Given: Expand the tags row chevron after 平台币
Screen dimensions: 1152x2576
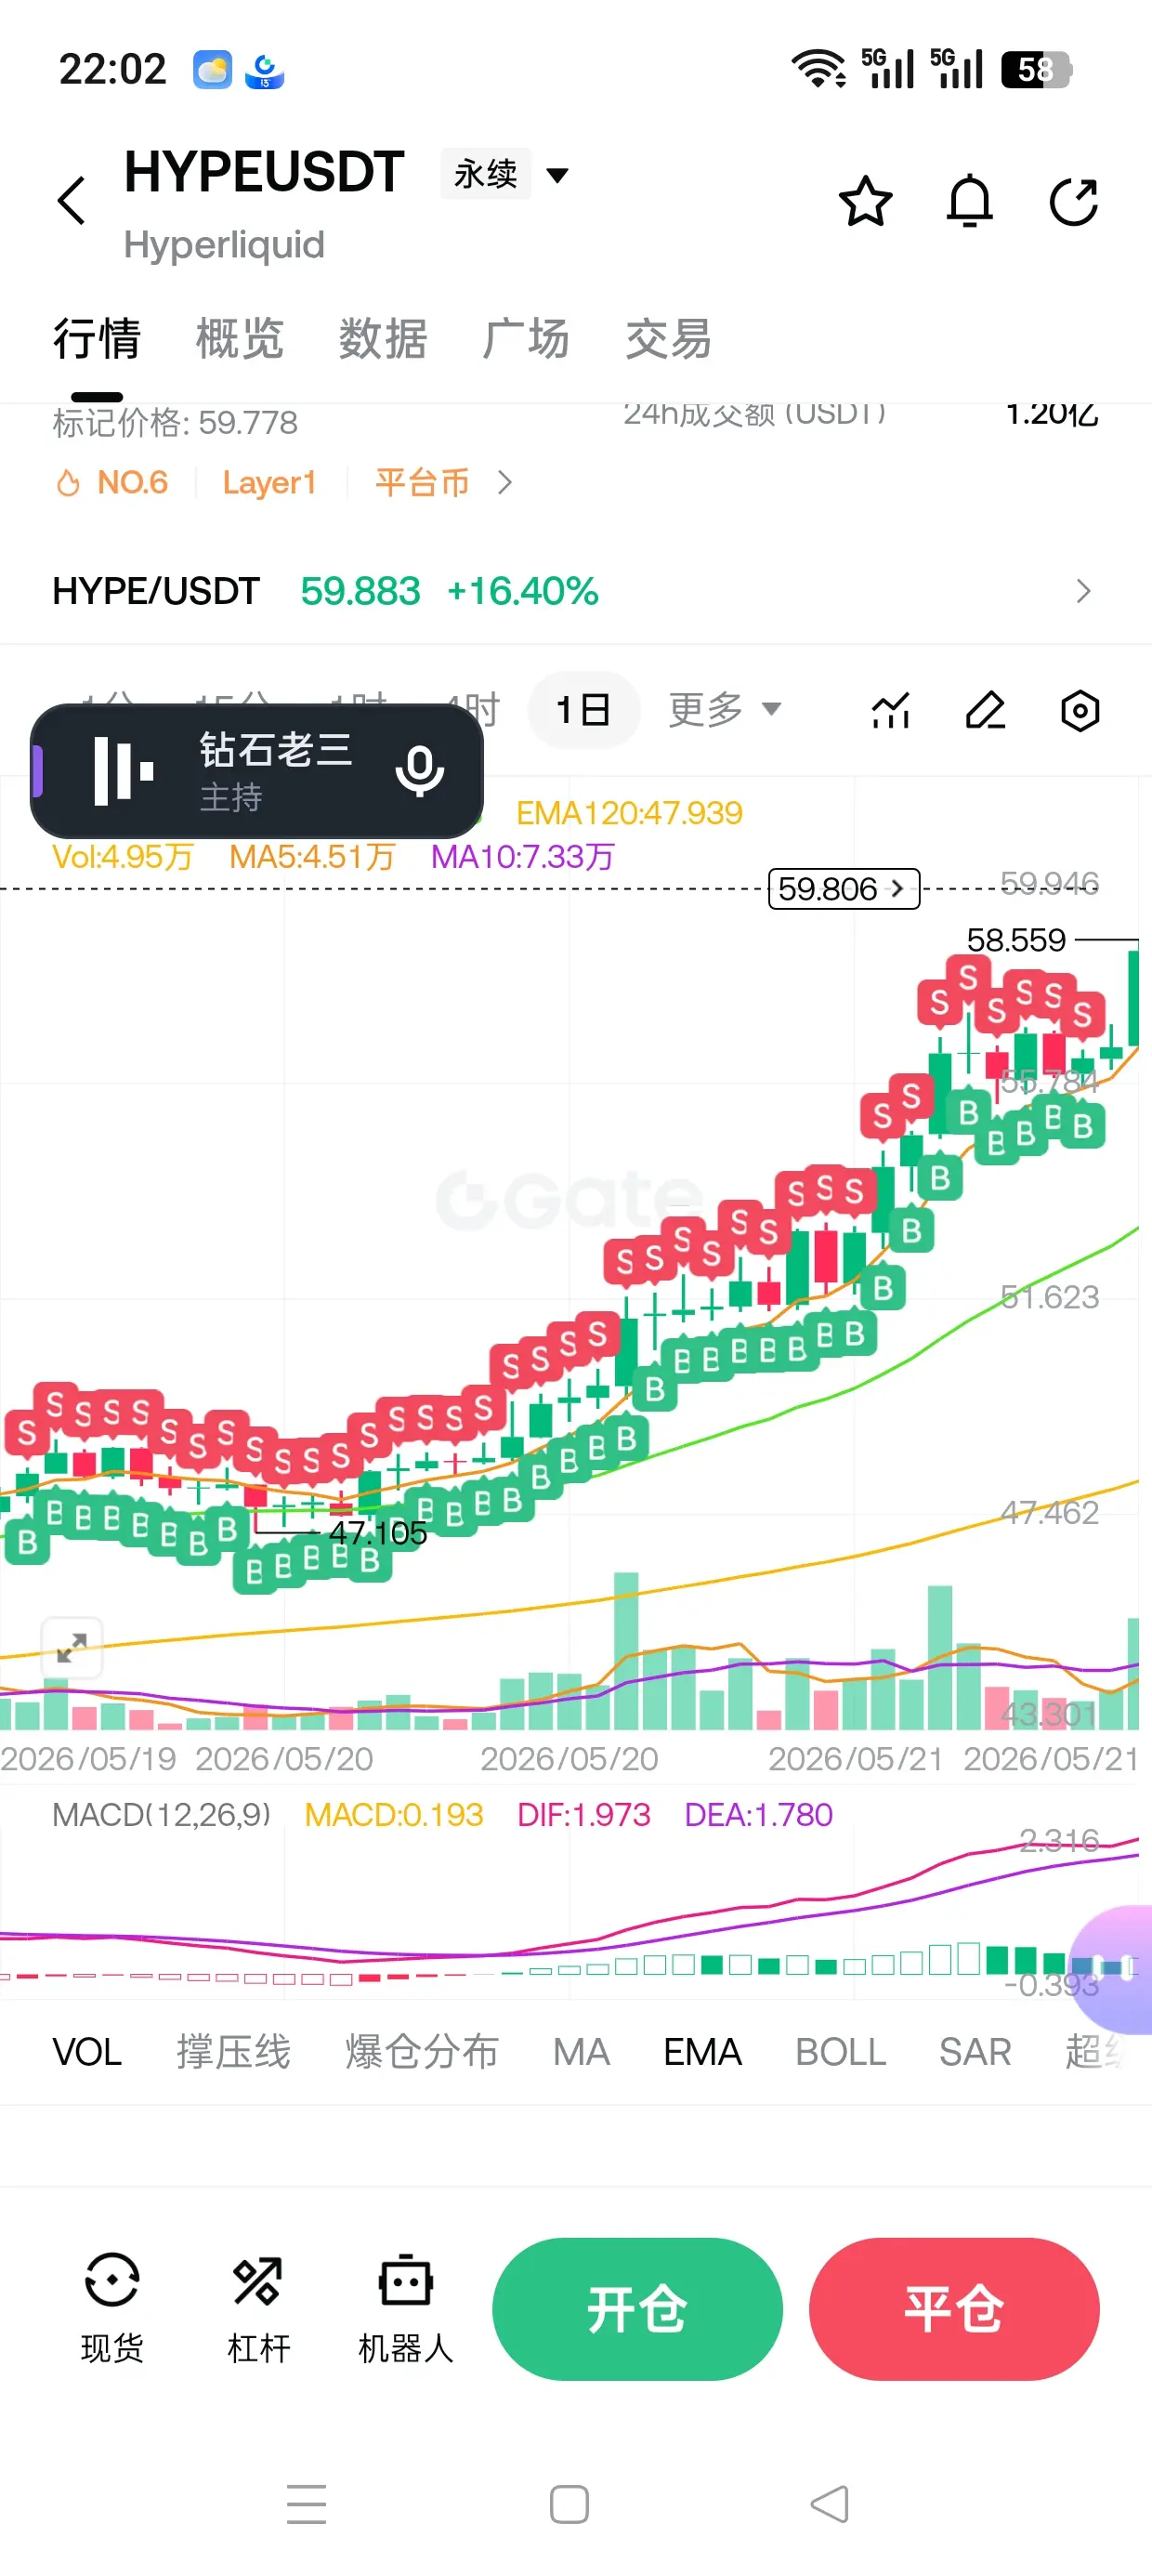Looking at the screenshot, I should [504, 483].
